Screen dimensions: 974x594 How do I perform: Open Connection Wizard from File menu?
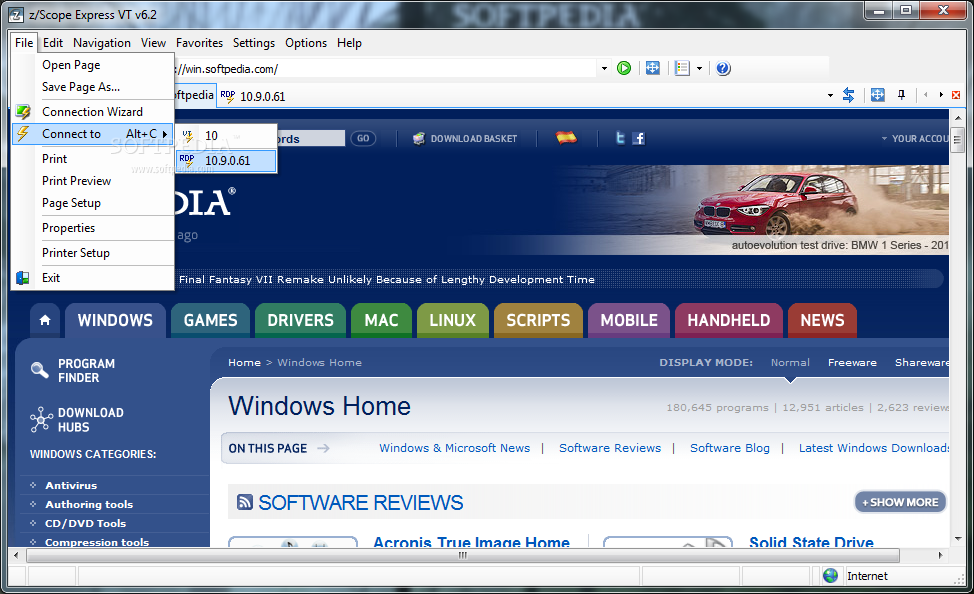92,112
